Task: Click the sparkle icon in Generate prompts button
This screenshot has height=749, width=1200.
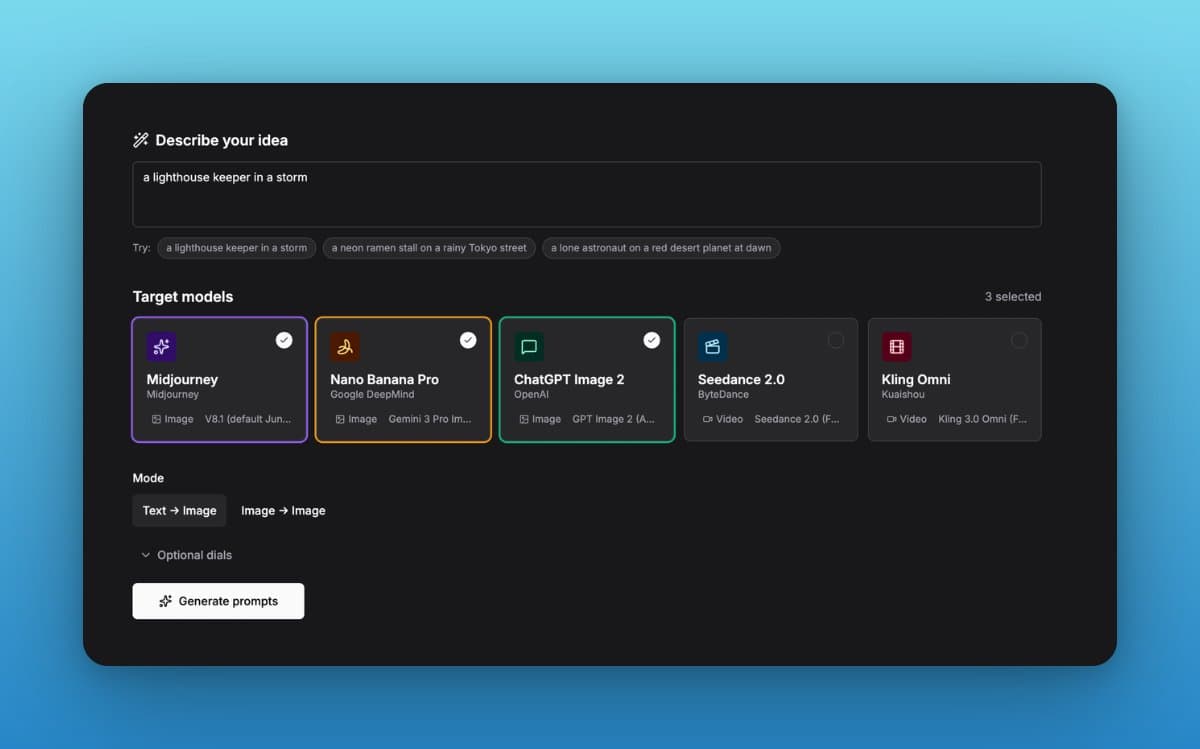Action: coord(165,601)
